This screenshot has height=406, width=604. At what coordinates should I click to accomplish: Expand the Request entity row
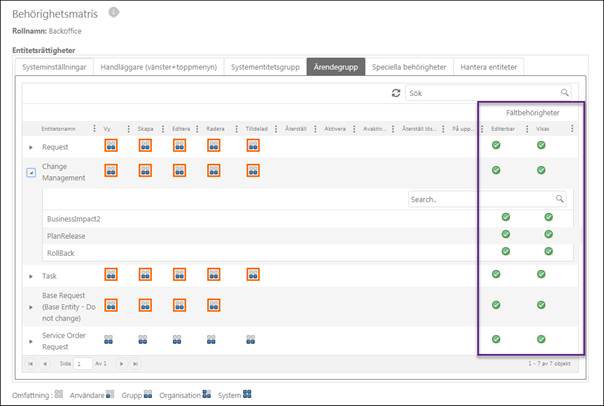tap(30, 146)
